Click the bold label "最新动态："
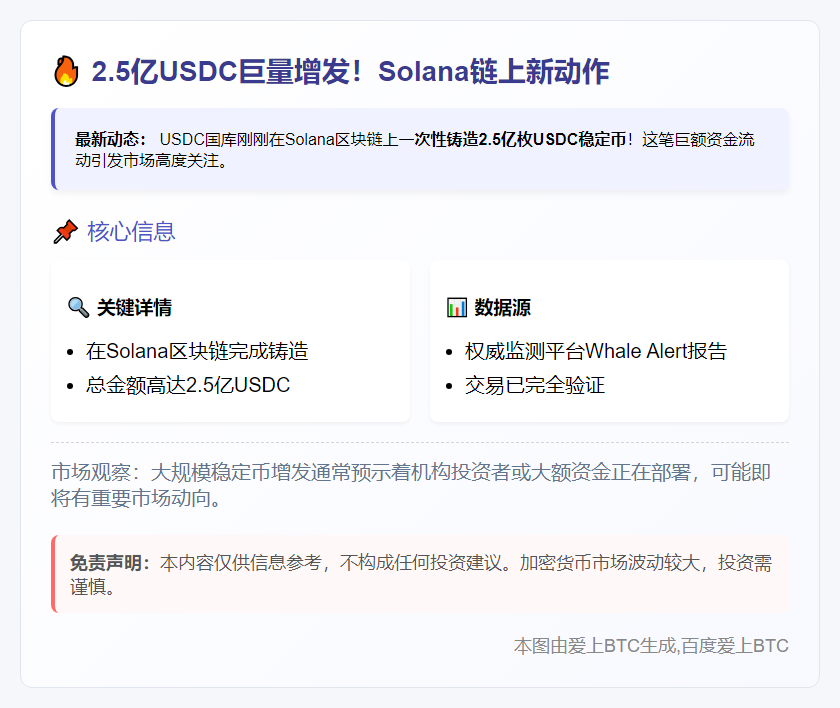The image size is (840, 708). (110, 140)
